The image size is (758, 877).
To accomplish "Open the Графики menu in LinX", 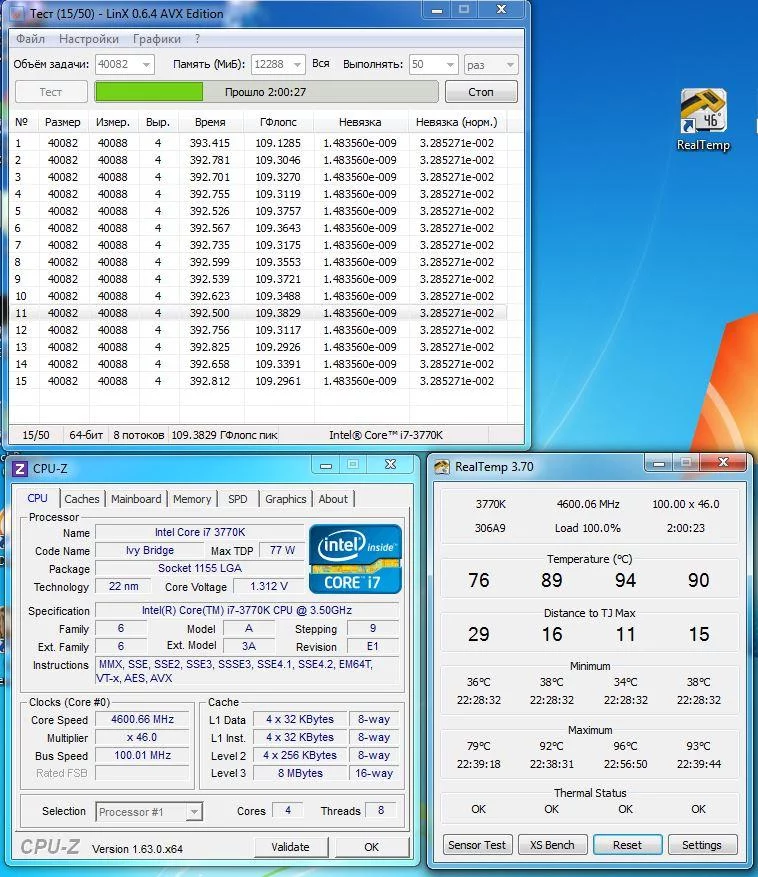I will point(157,39).
